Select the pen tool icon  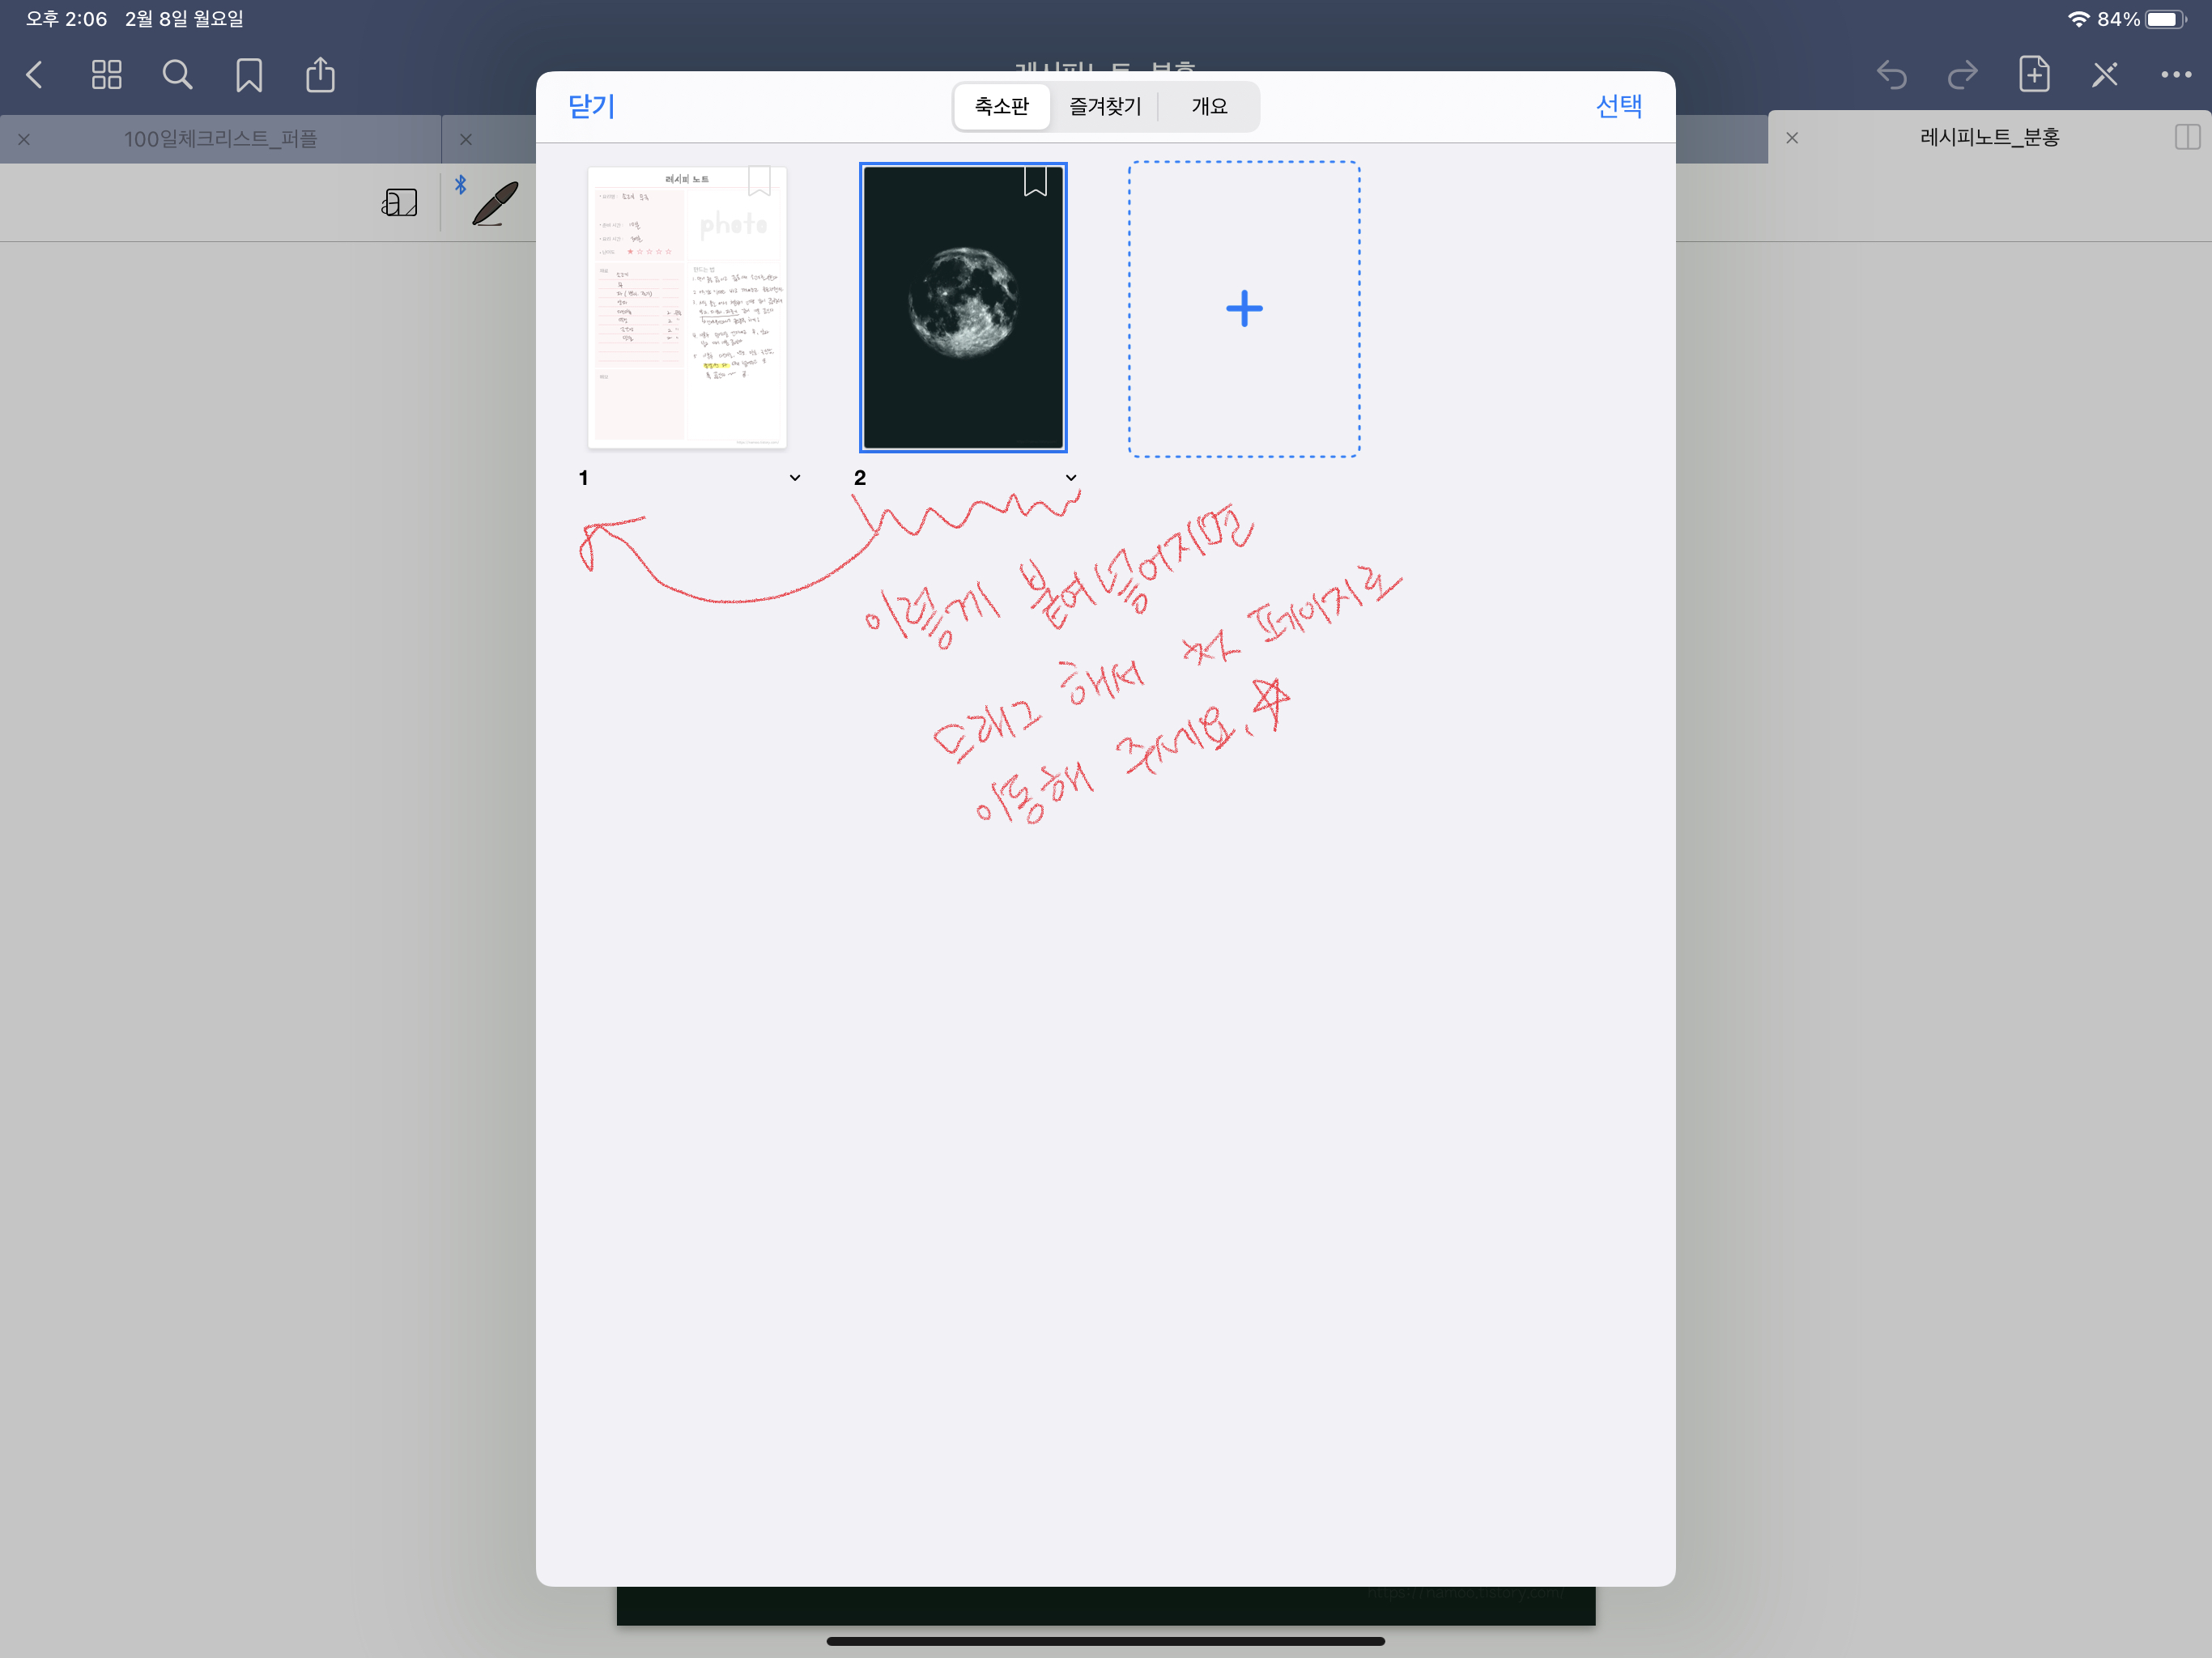pos(495,203)
